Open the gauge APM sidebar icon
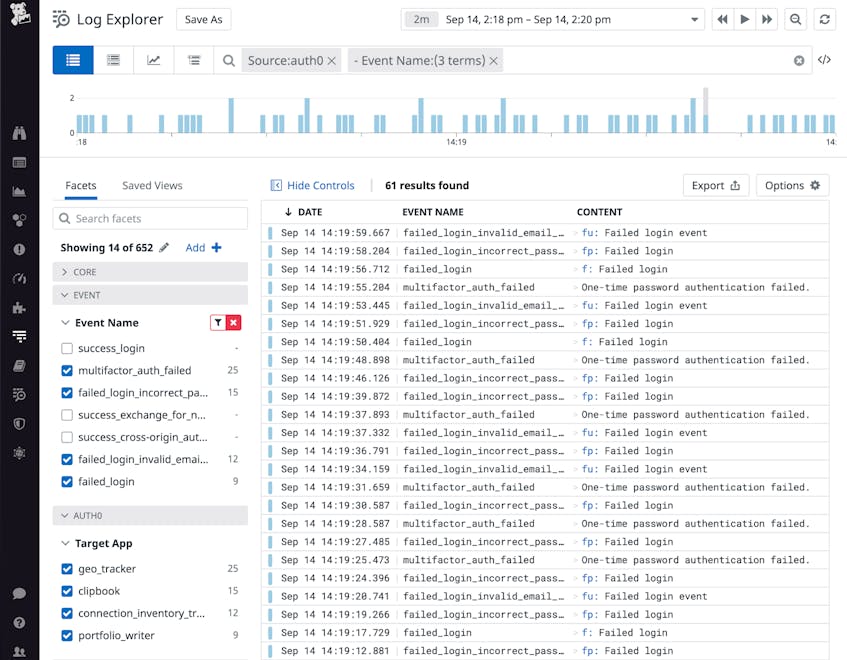The height and width of the screenshot is (660, 847). pyautogui.click(x=19, y=279)
